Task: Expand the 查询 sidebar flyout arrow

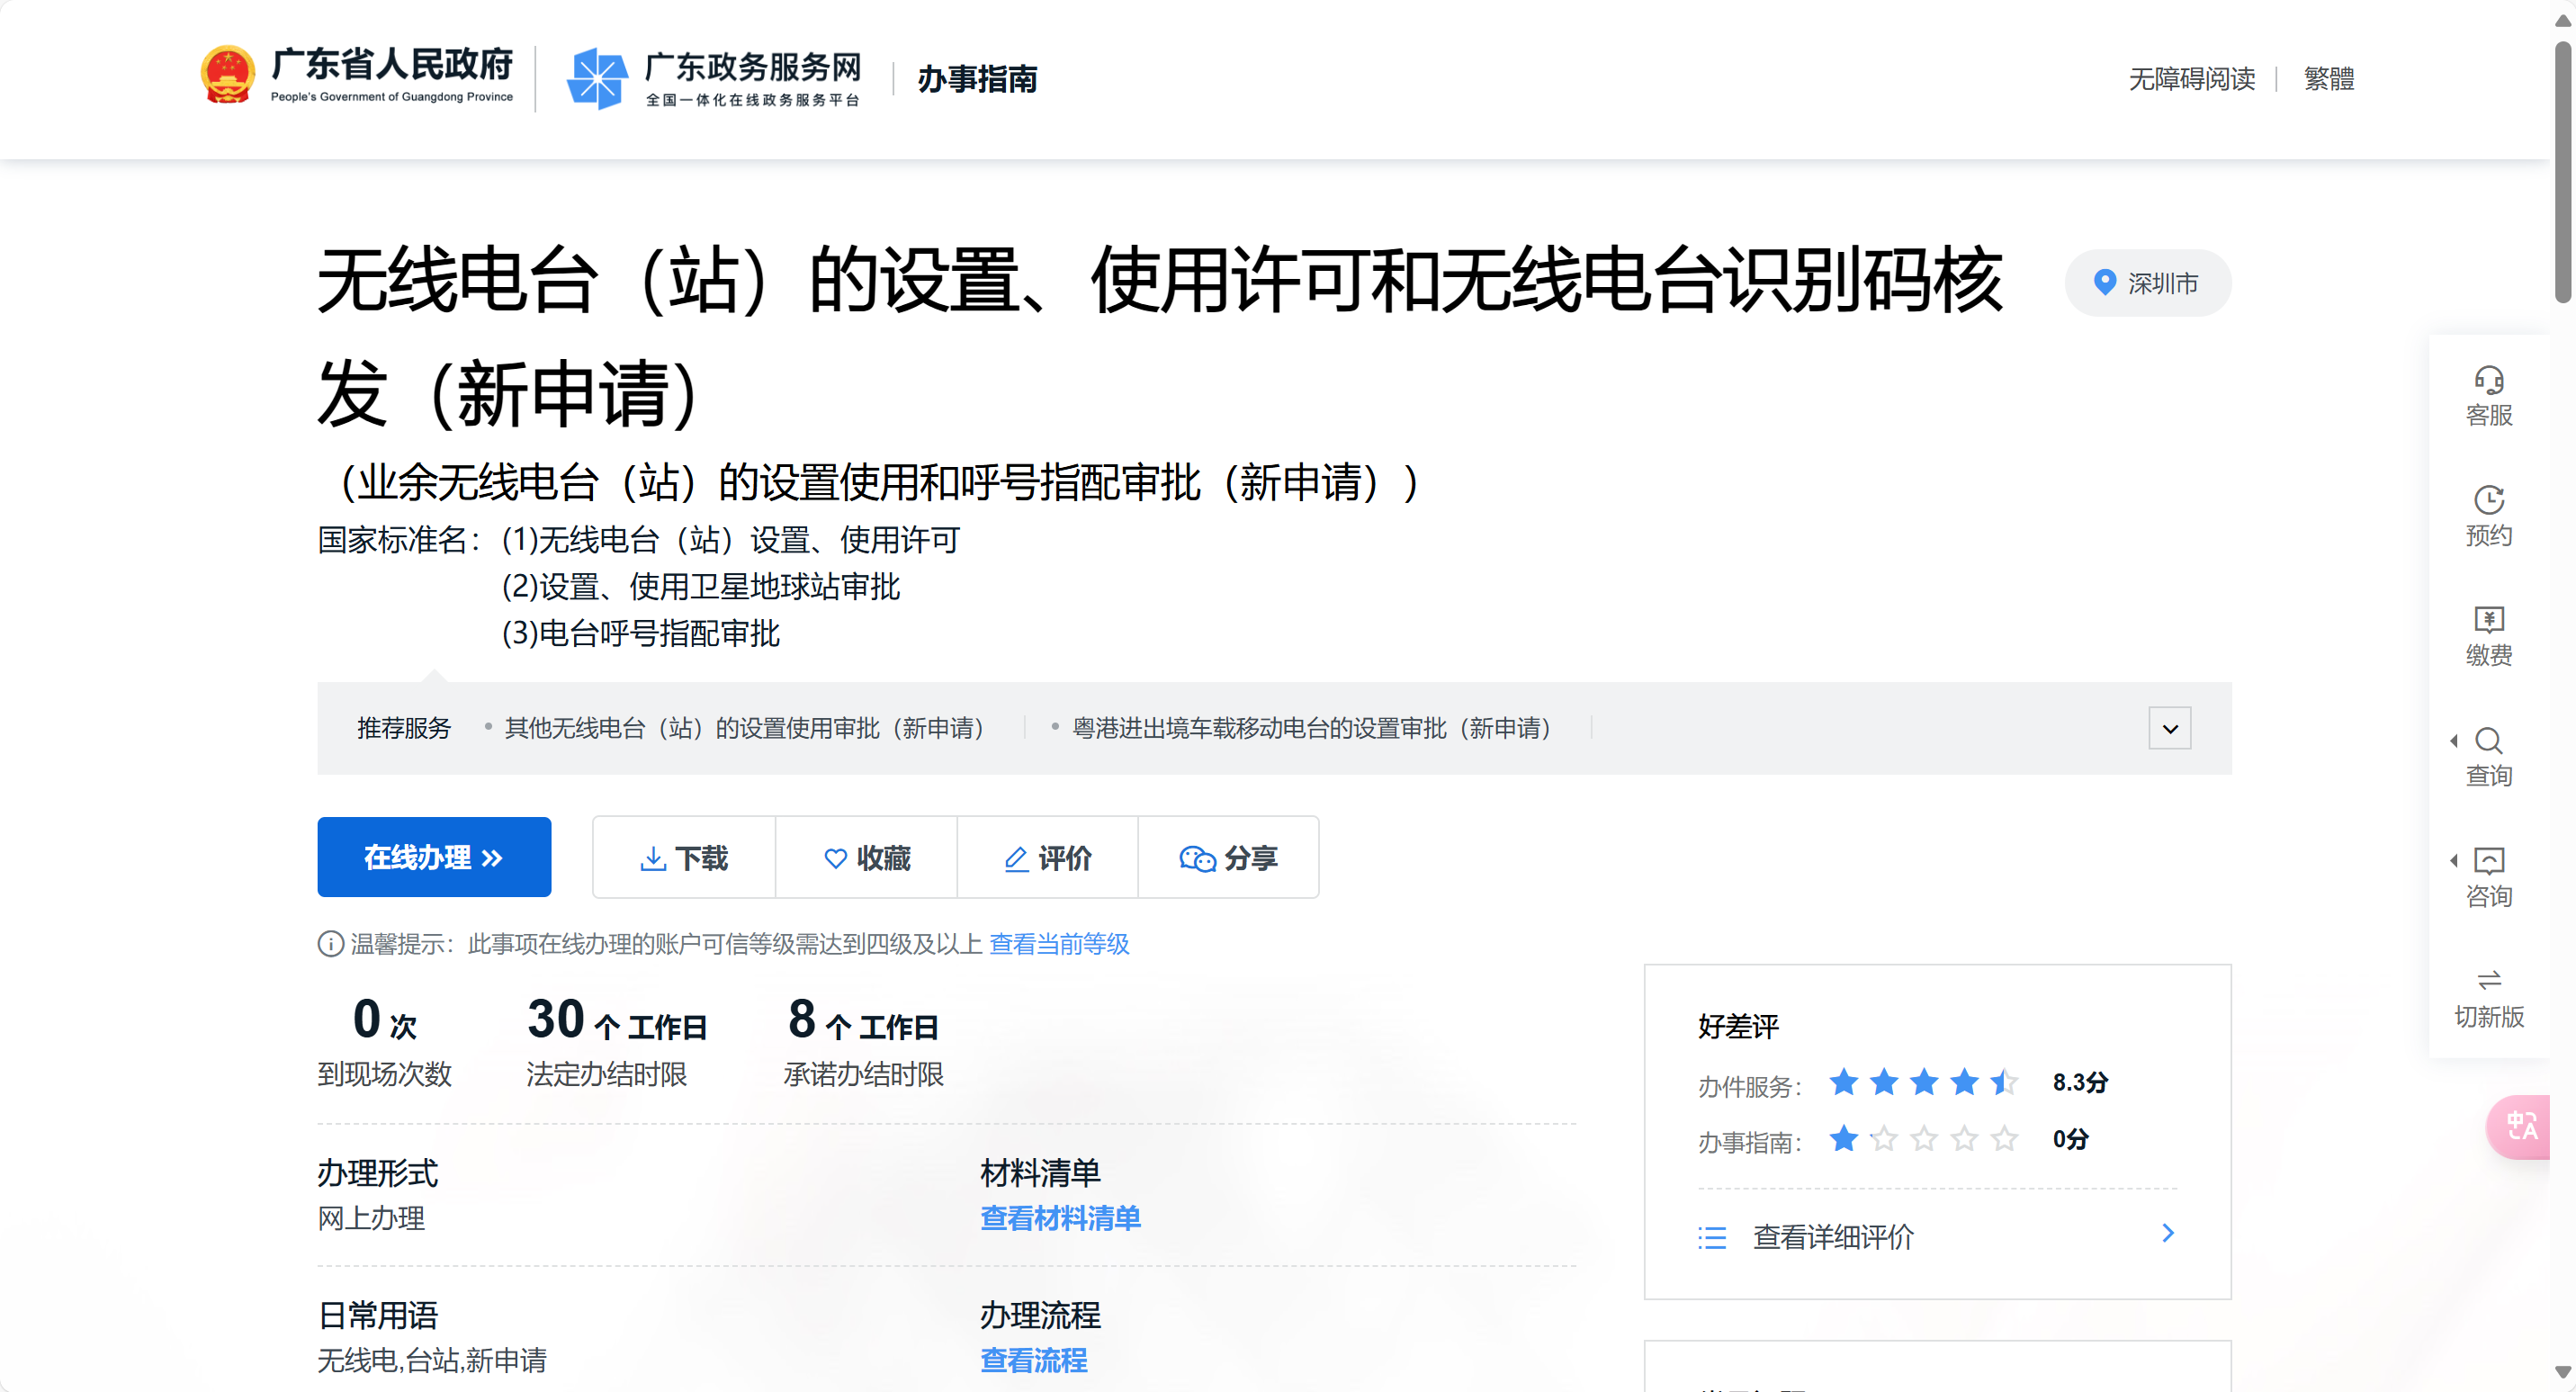Action: point(2453,741)
